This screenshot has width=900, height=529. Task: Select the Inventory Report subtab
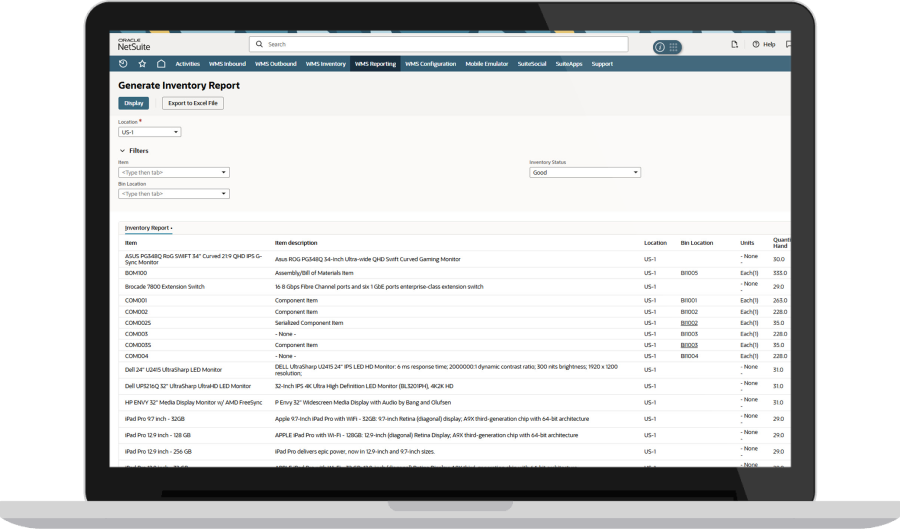pos(147,228)
